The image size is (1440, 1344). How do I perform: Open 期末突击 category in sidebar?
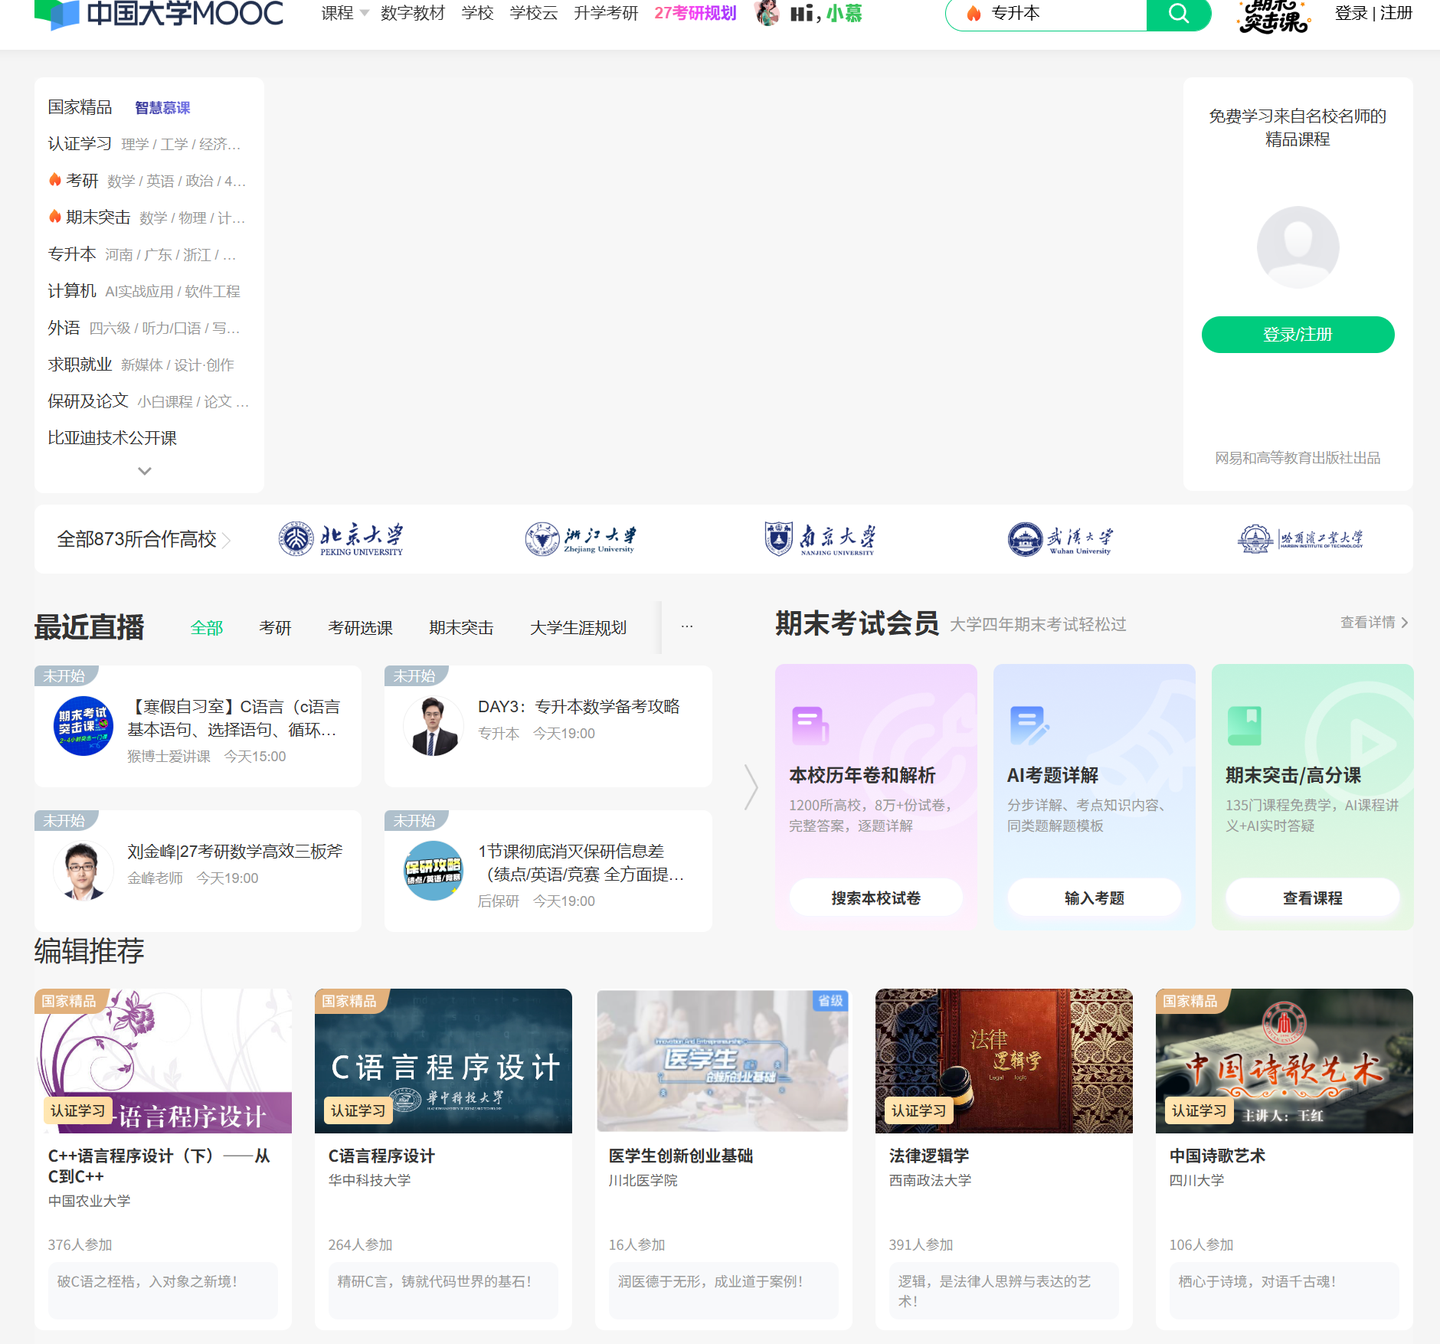pyautogui.click(x=98, y=218)
